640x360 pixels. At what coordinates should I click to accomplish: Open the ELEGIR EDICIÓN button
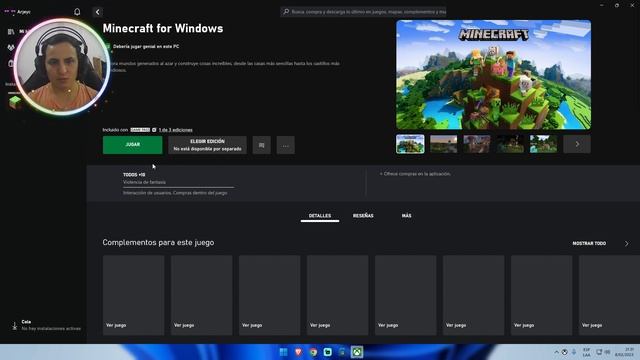pos(207,145)
